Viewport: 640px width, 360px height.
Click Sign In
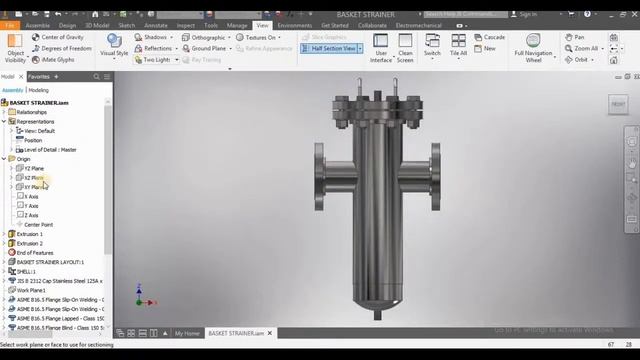click(524, 14)
